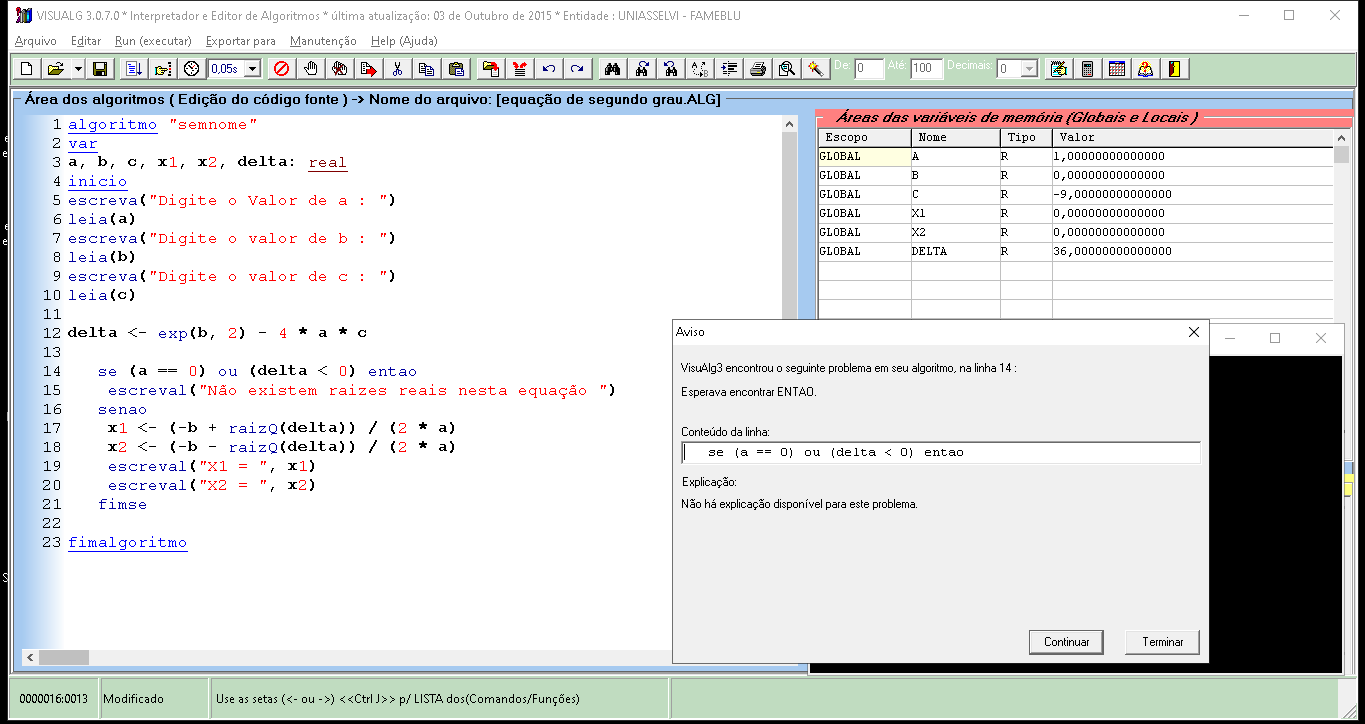Indent code with the indentation icon
1365x724 pixels.
click(729, 69)
